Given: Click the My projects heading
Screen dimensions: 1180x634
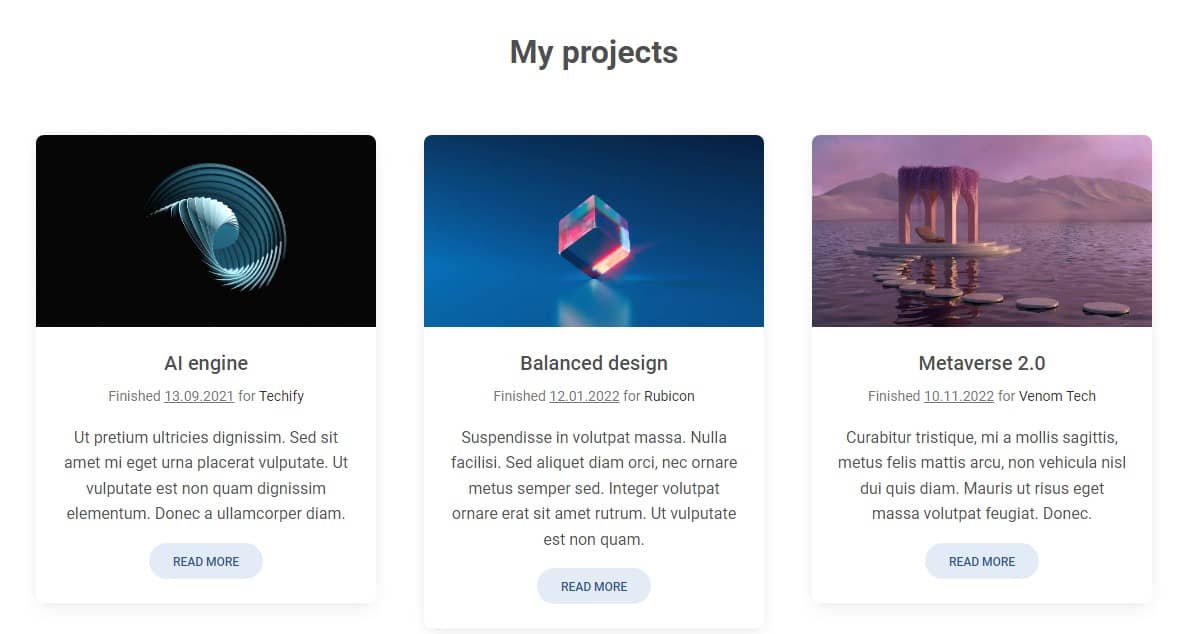Looking at the screenshot, I should 594,52.
